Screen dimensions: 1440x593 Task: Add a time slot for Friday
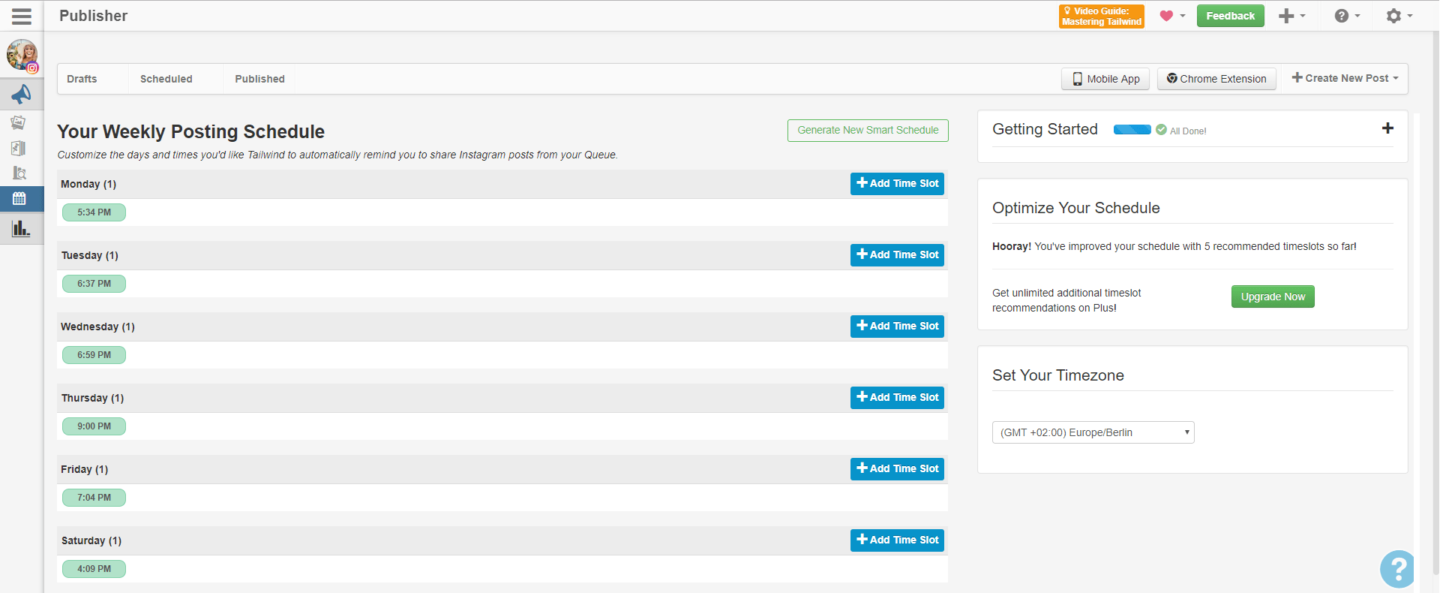pyautogui.click(x=897, y=469)
